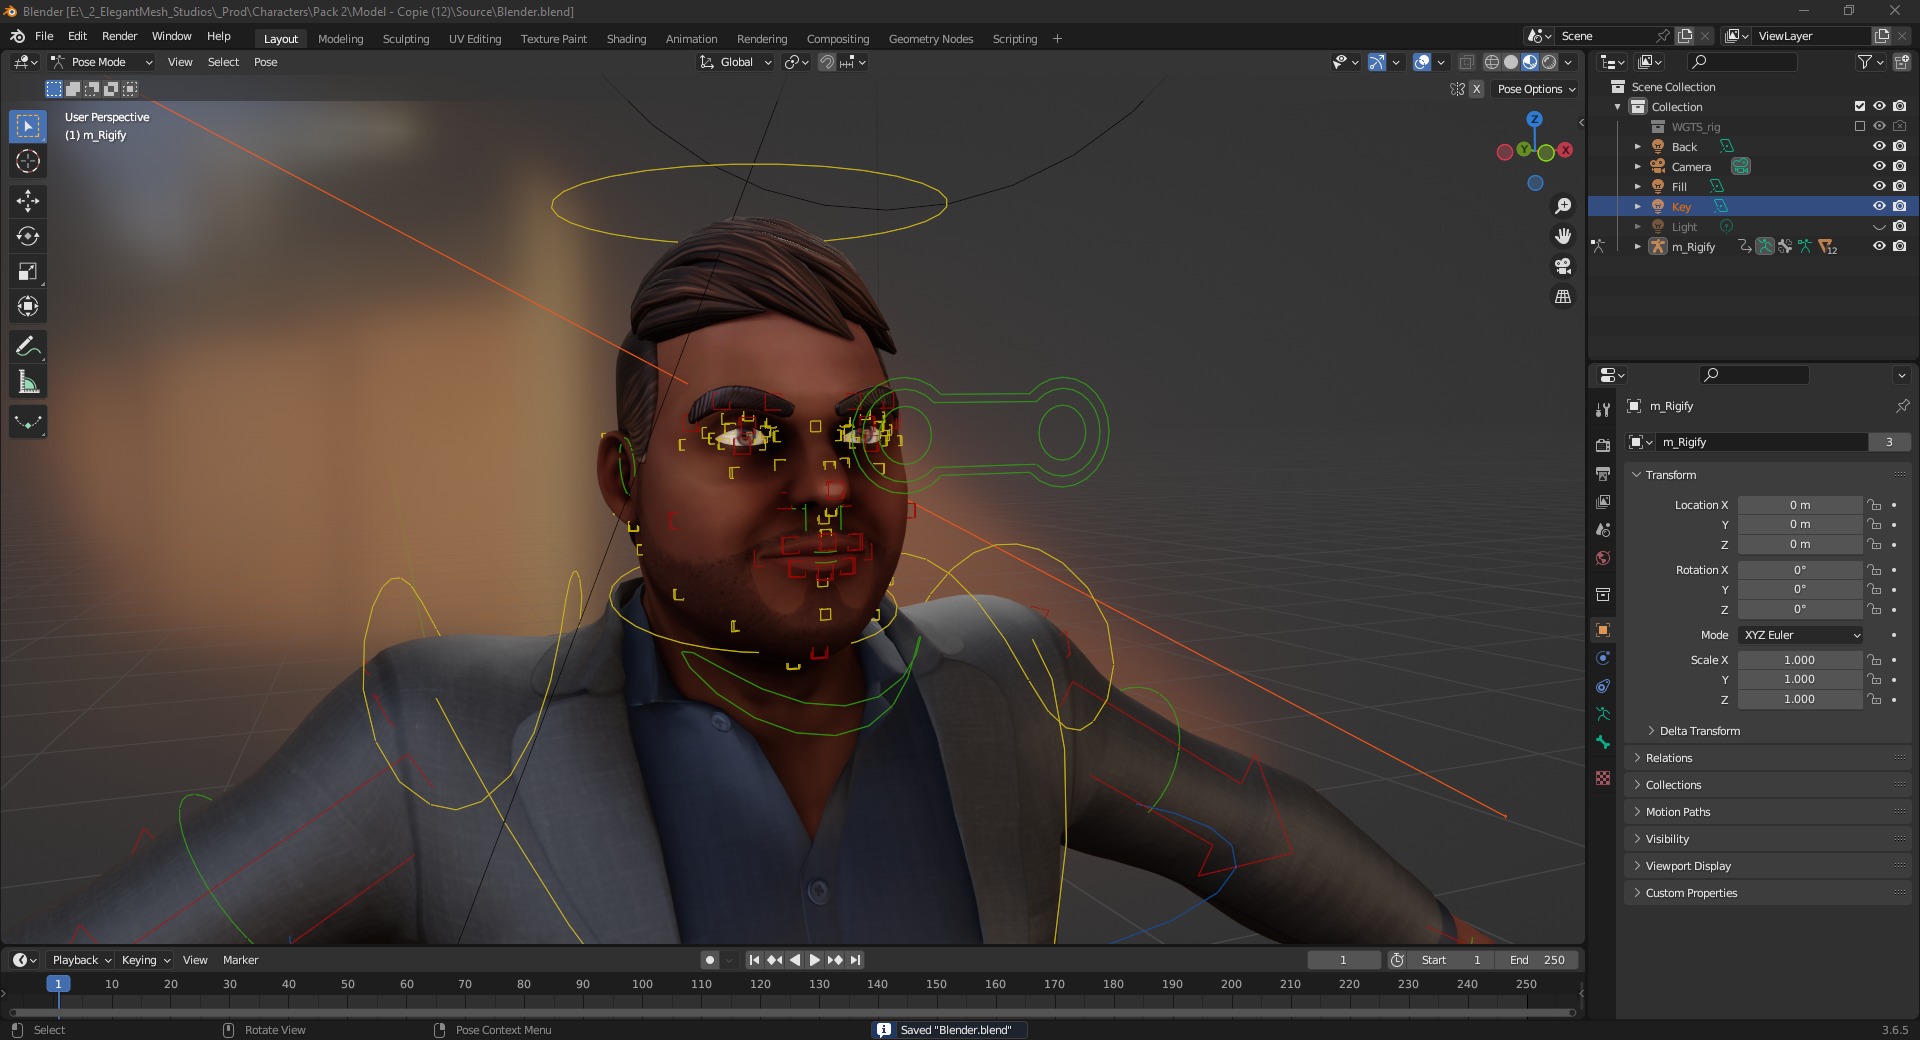The image size is (1920, 1040).
Task: Open the Tool settings properties tab
Action: [1603, 409]
